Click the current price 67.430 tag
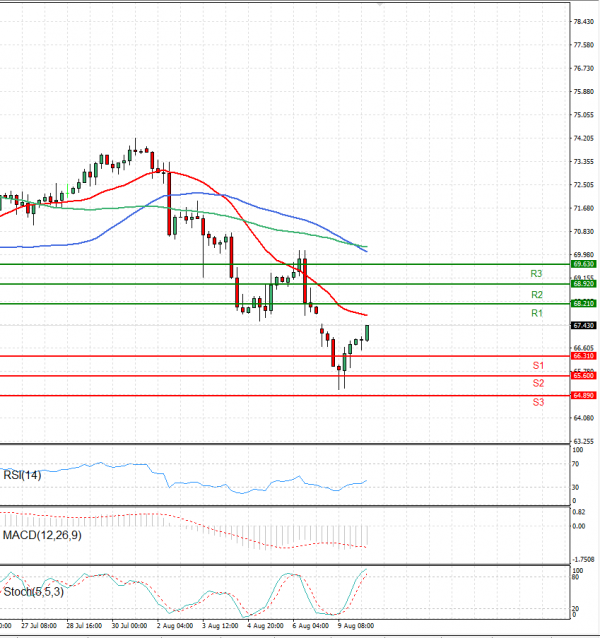Image resolution: width=600 pixels, height=638 pixels. point(584,326)
